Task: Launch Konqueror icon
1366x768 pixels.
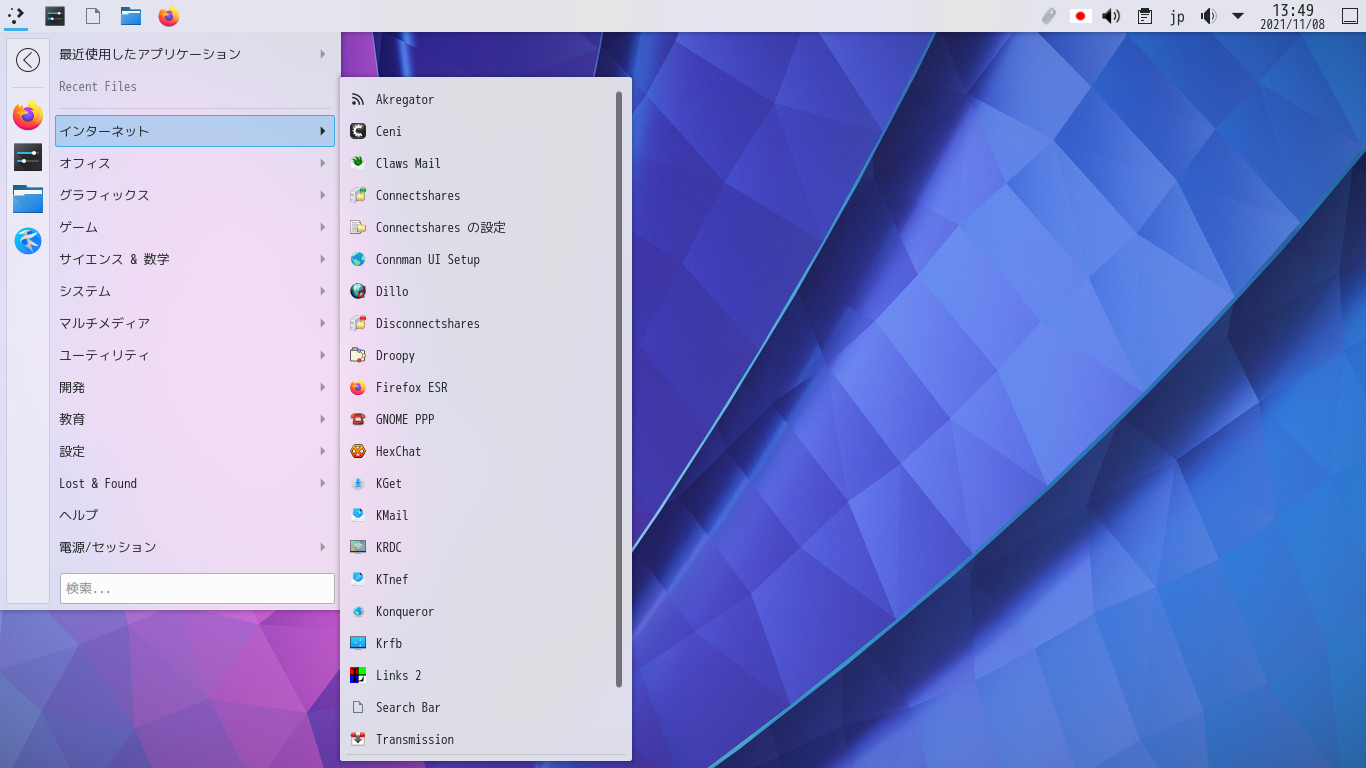Action: coord(358,611)
